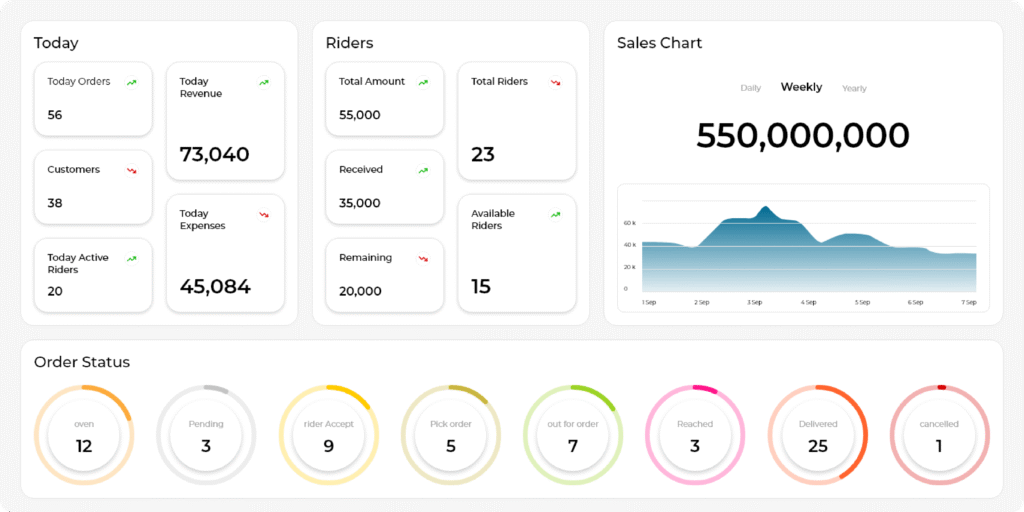Click the red down arrow on Total Riders

(556, 82)
